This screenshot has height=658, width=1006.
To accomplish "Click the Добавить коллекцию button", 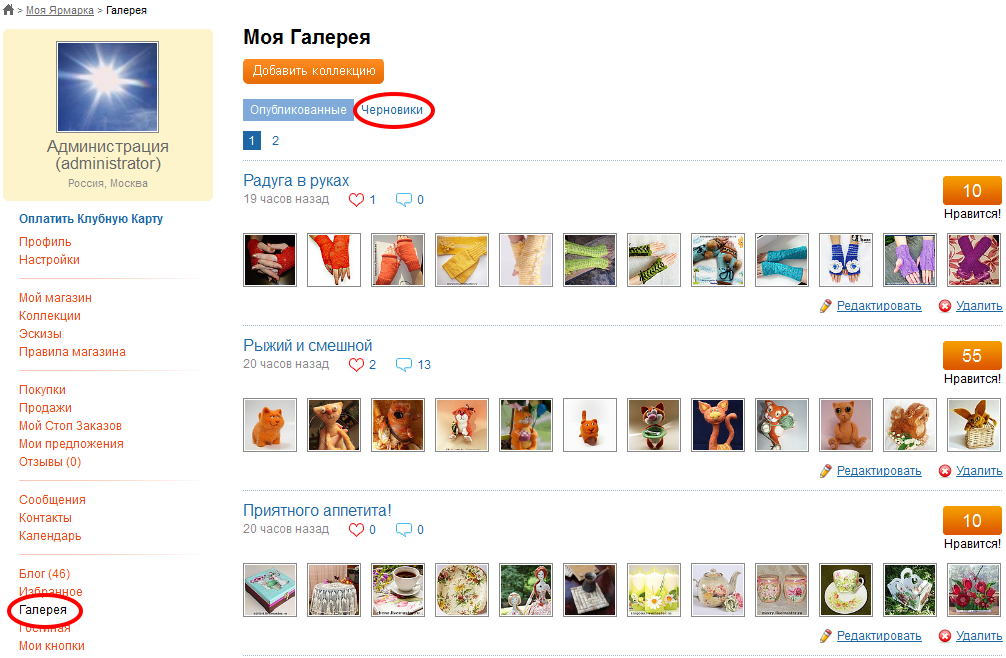I will pyautogui.click(x=313, y=71).
